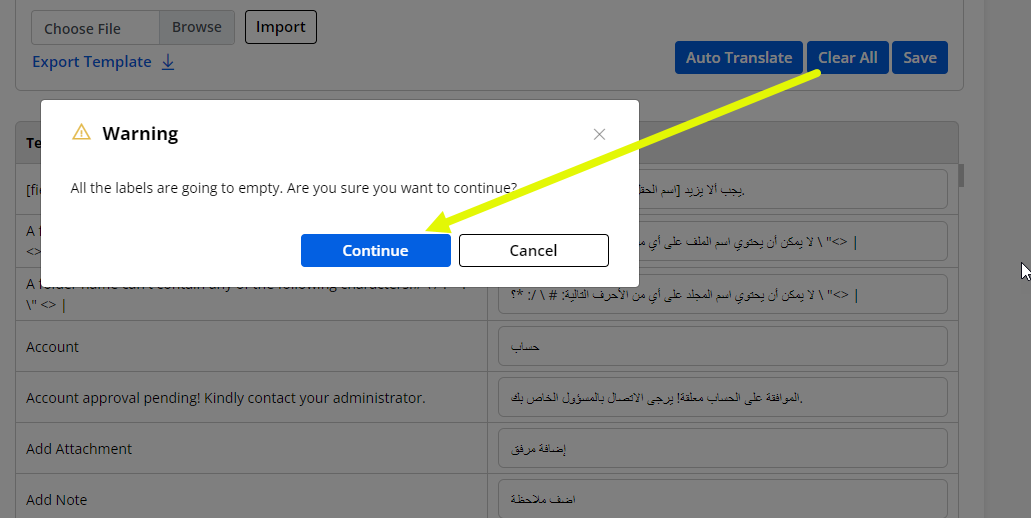The image size is (1031, 518).
Task: Edit the Arabic translation for Account
Action: (722, 347)
